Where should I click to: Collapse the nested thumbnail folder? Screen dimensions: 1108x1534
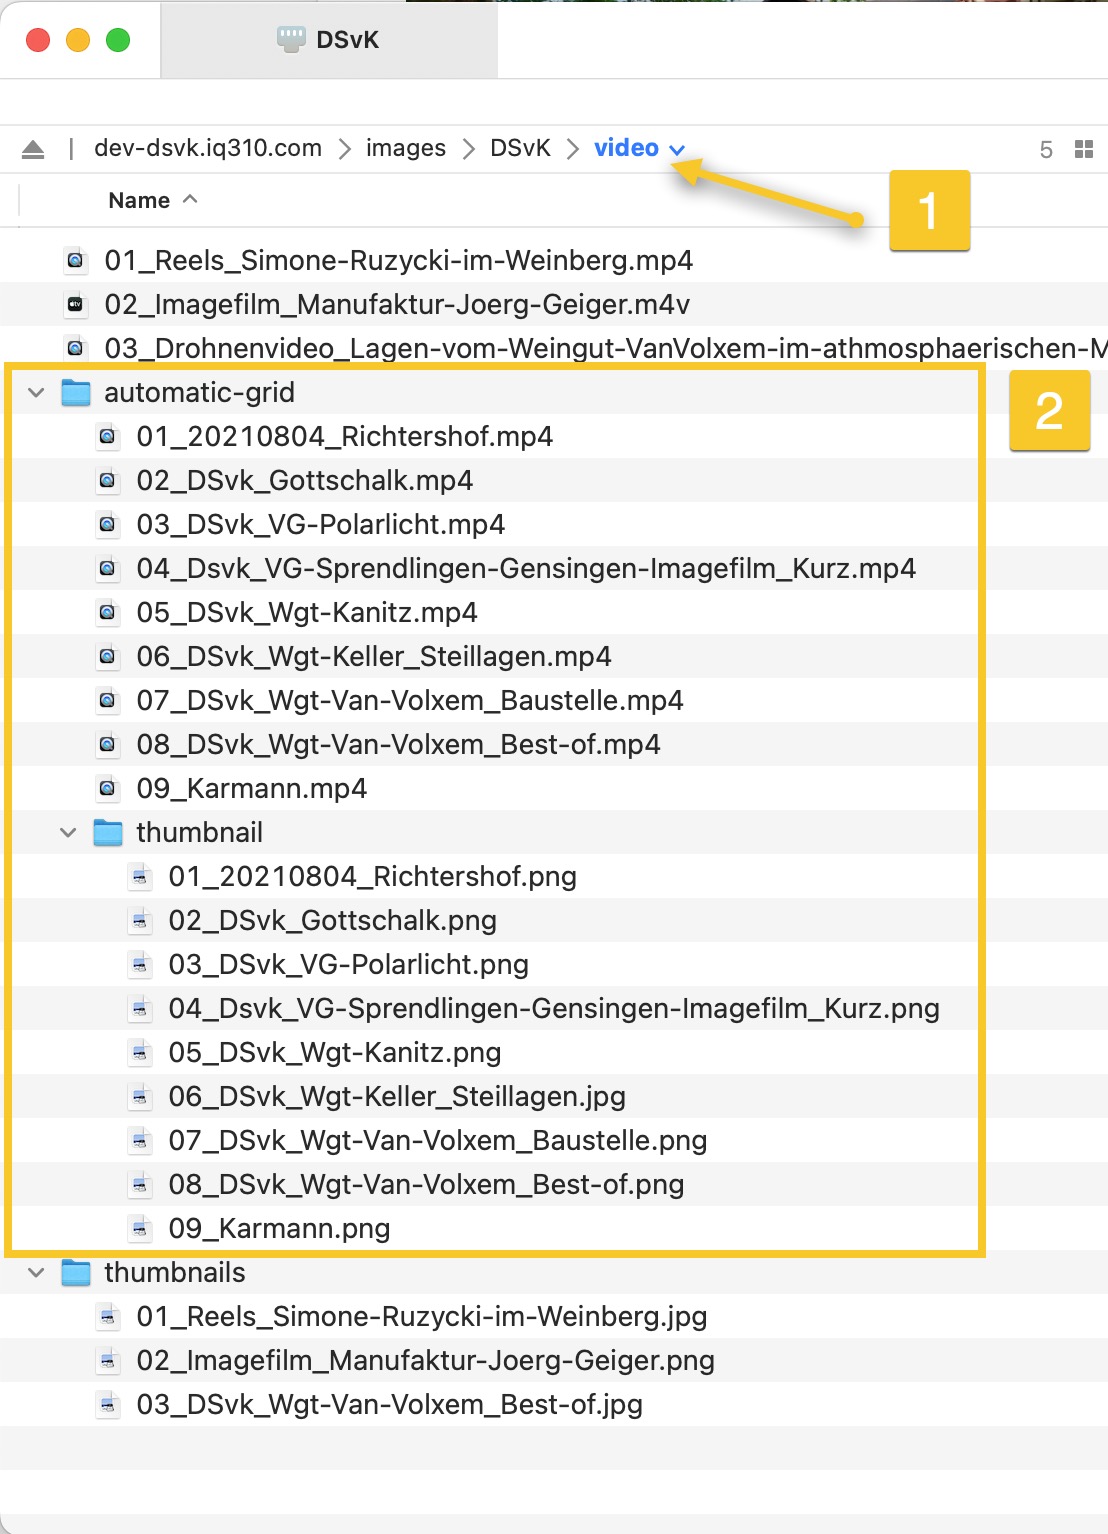(x=68, y=833)
